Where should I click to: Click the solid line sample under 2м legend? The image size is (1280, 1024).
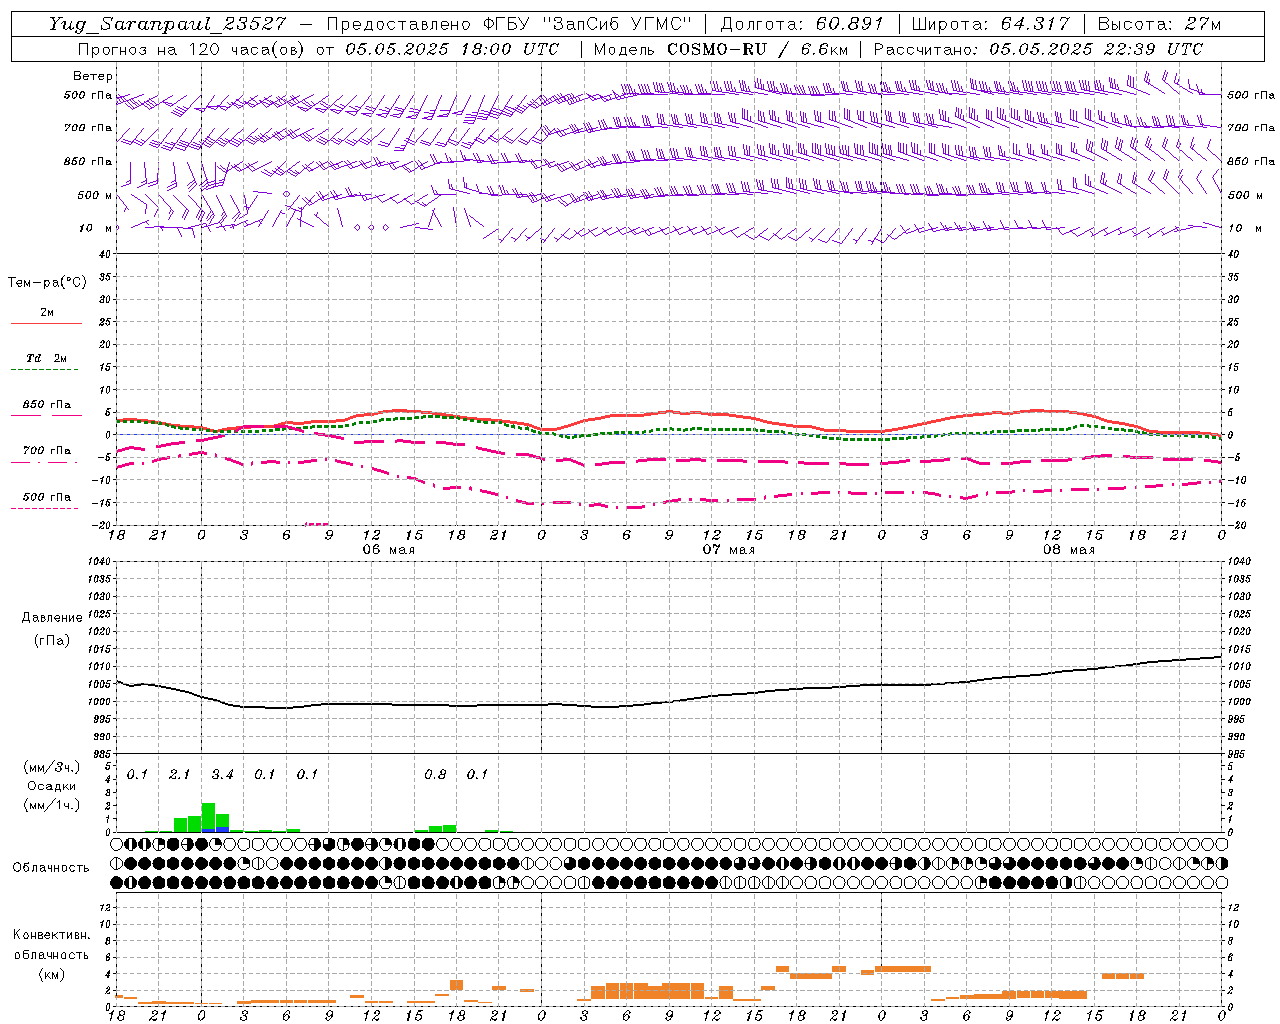[x=46, y=324]
